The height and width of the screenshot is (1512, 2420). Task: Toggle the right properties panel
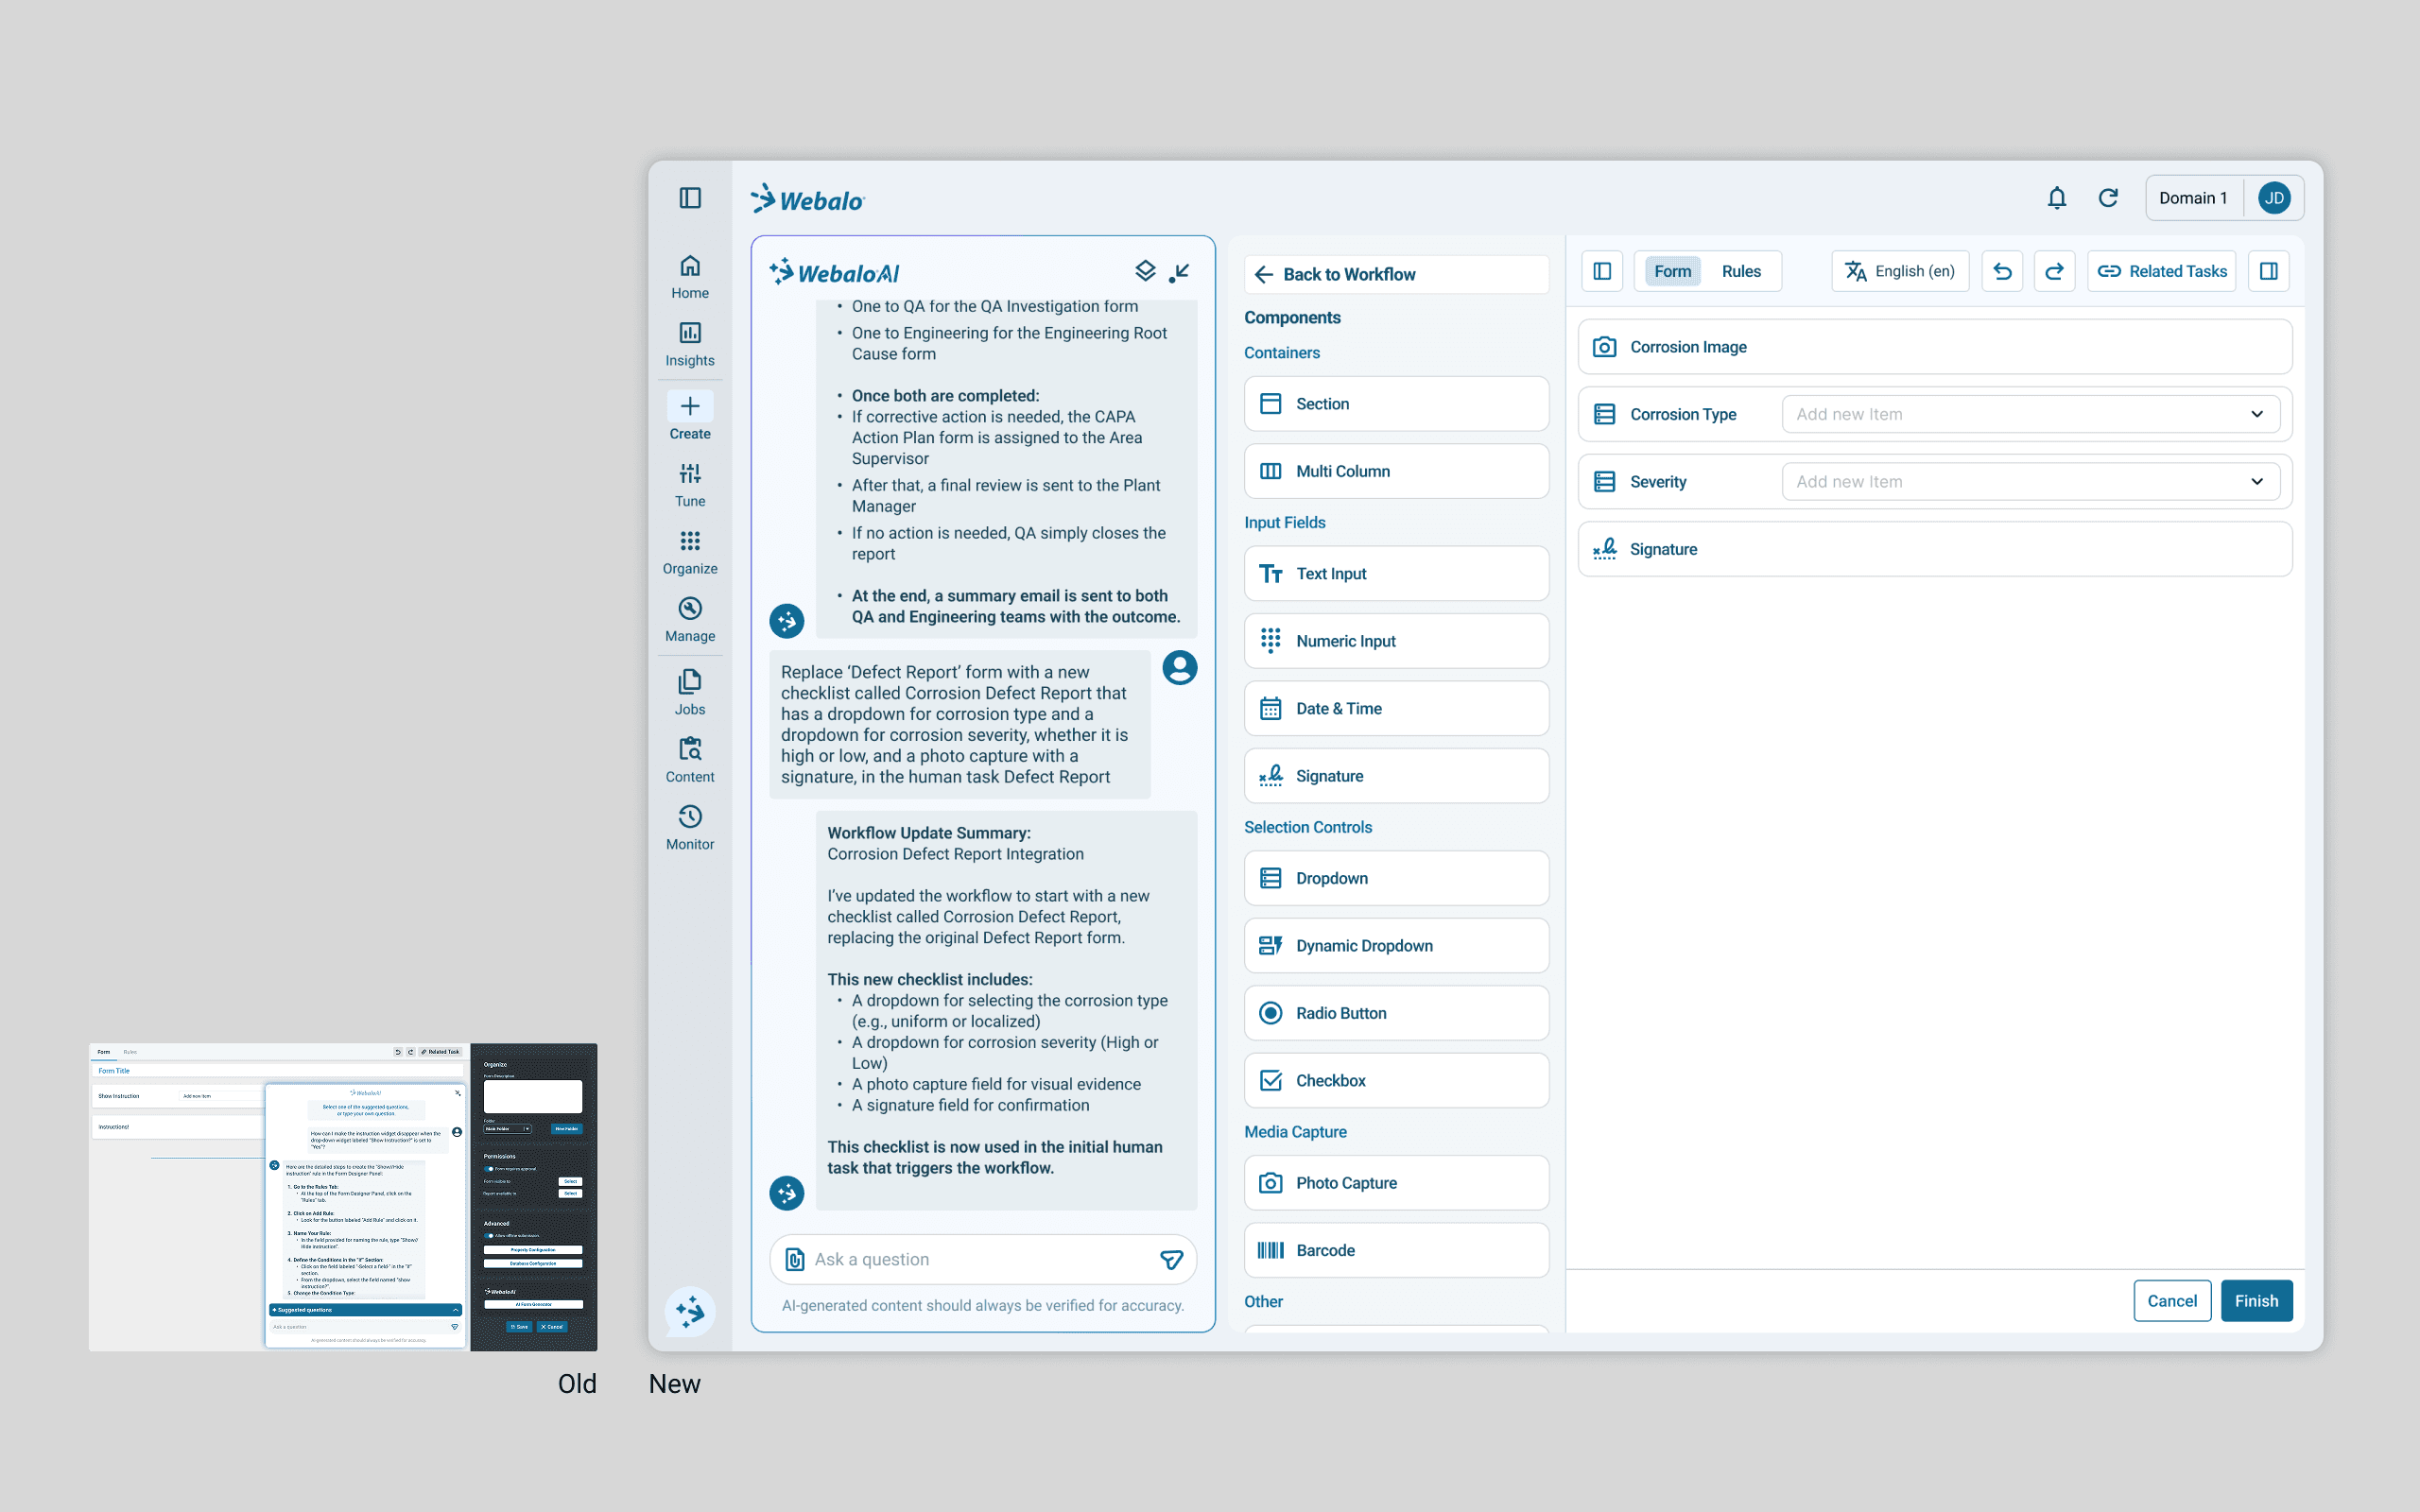point(2269,271)
